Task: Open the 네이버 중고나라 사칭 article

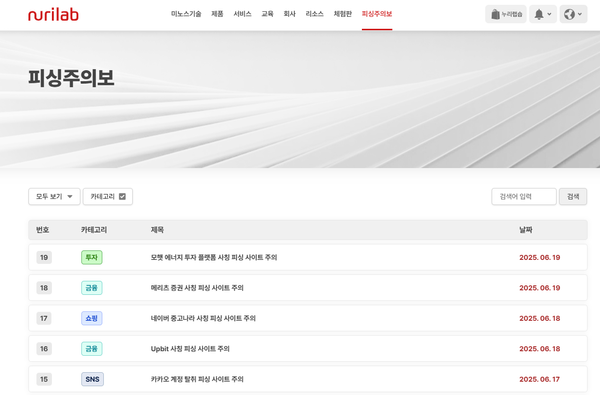Action: [203, 318]
